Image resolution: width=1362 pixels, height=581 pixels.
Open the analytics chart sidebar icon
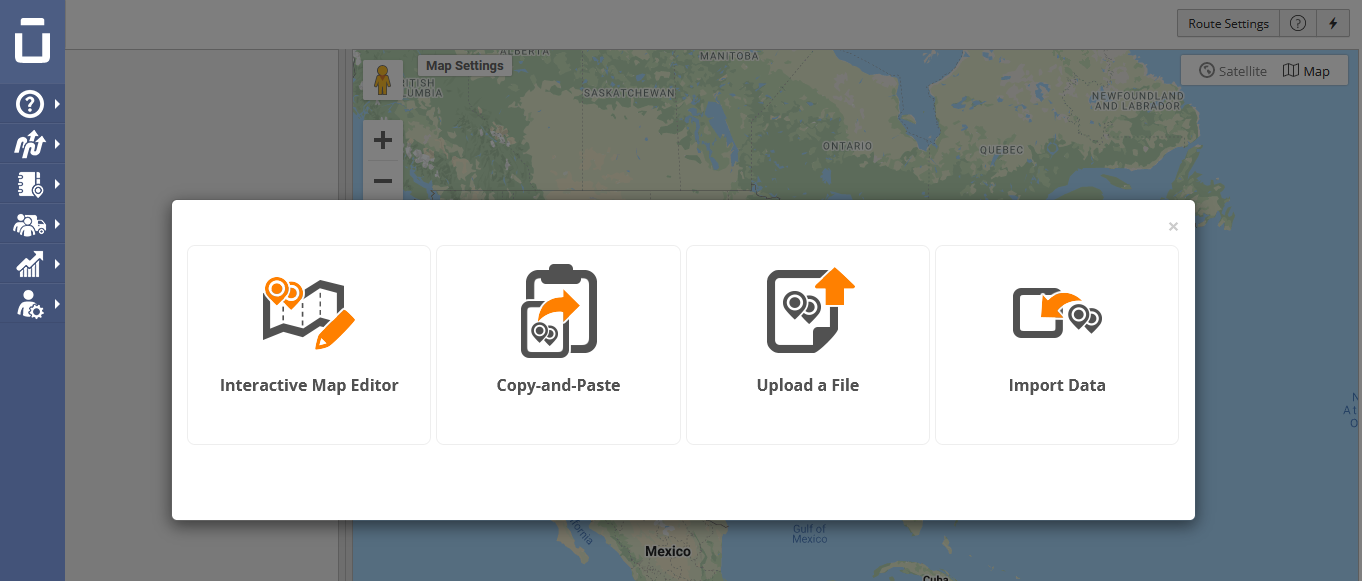(30, 264)
